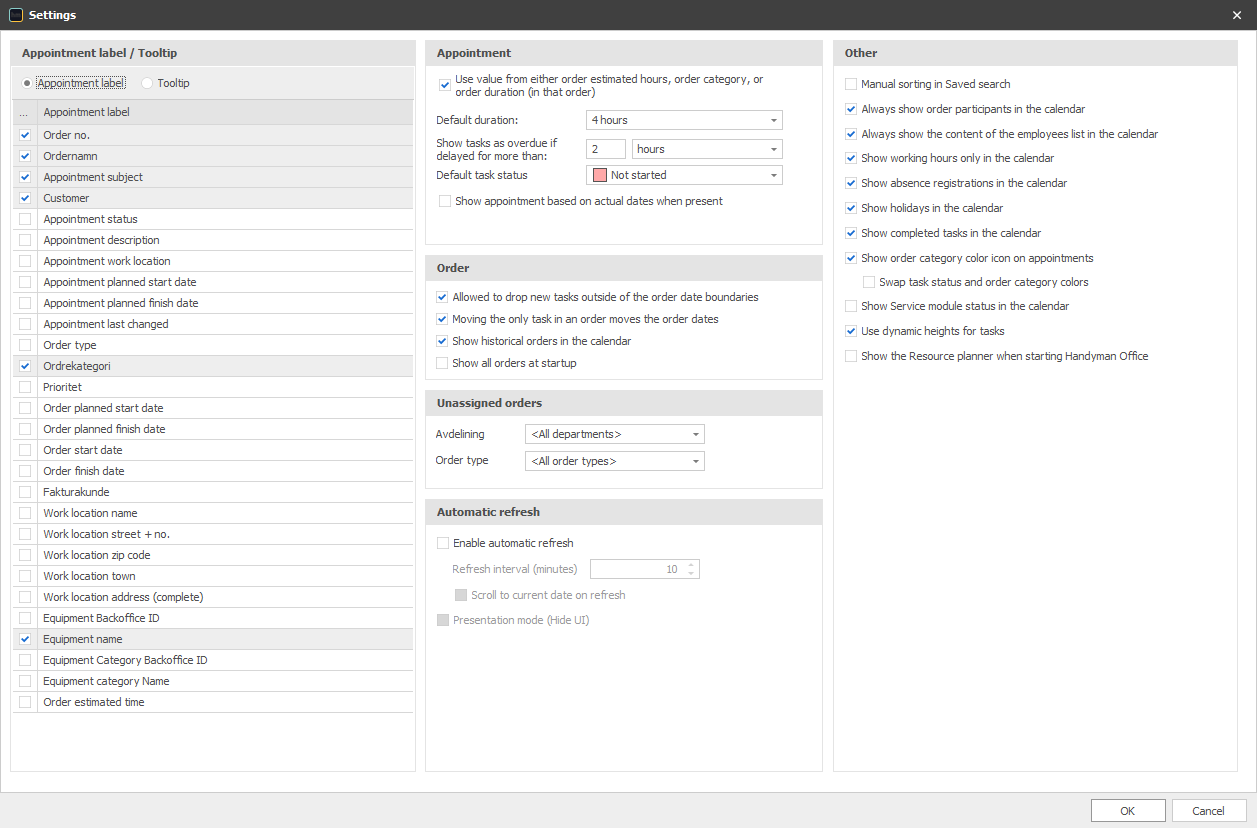1257x828 pixels.
Task: Check the Appointment status checkbox
Action: [25, 219]
